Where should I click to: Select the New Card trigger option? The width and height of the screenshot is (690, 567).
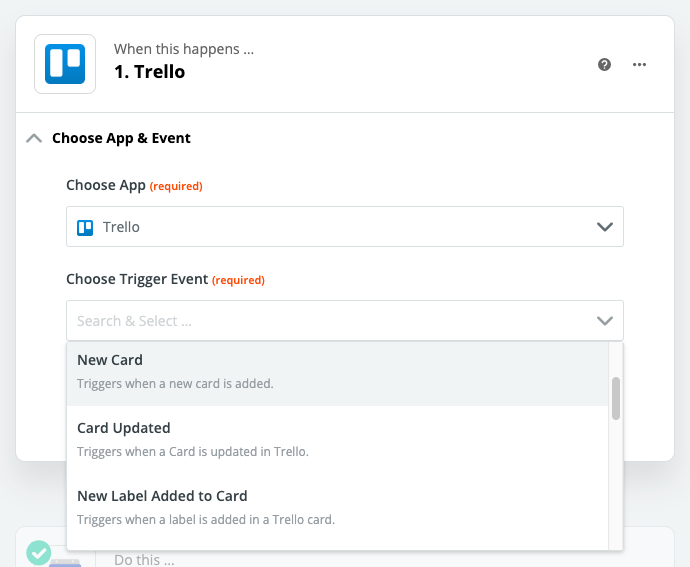338,372
